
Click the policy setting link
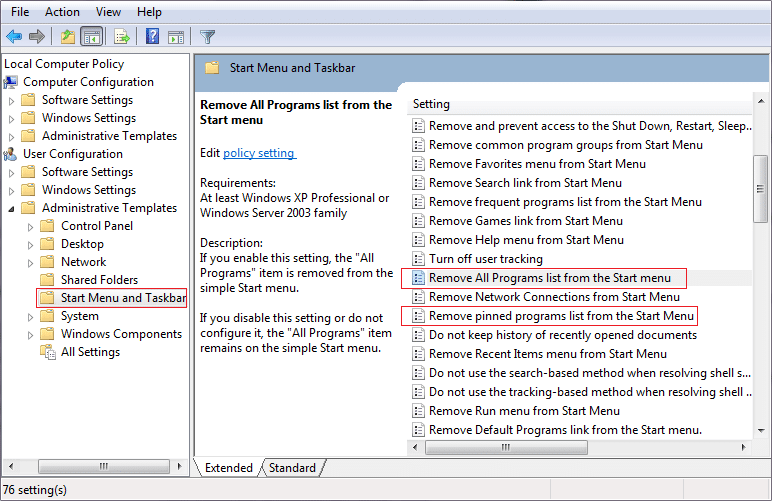coord(259,153)
